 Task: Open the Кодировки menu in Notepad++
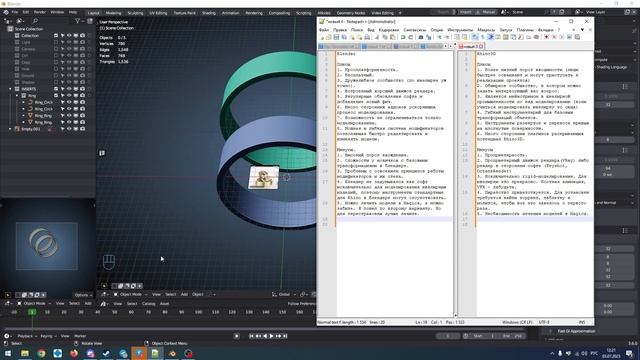[389, 30]
